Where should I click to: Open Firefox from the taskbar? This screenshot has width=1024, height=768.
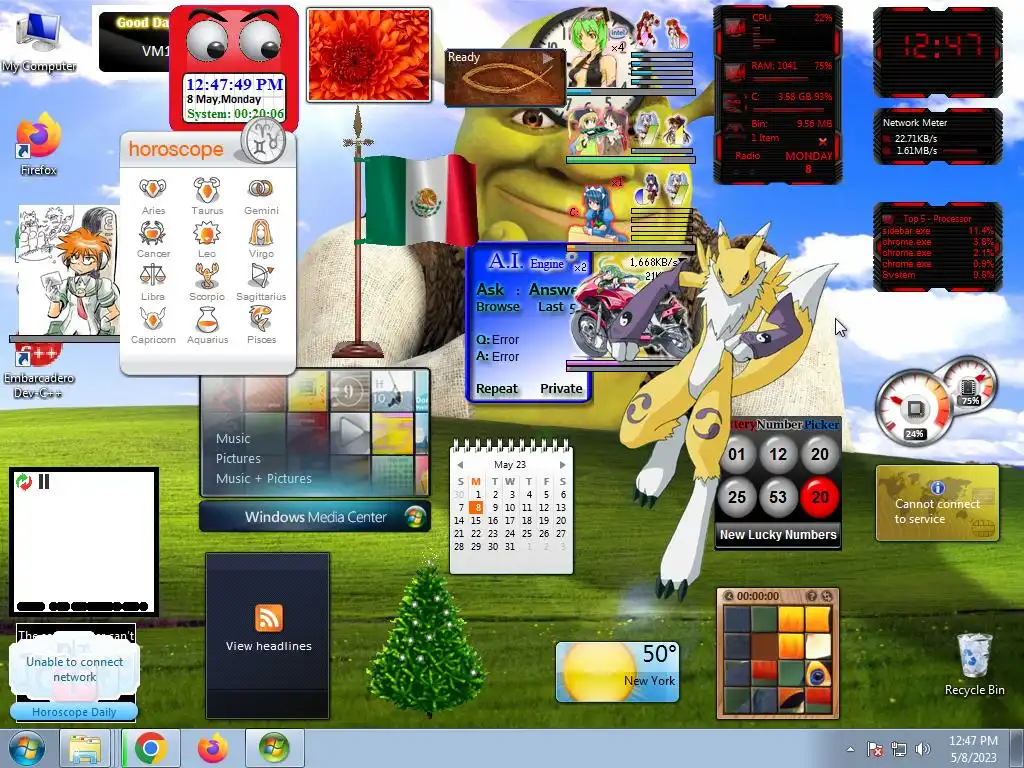(213, 748)
